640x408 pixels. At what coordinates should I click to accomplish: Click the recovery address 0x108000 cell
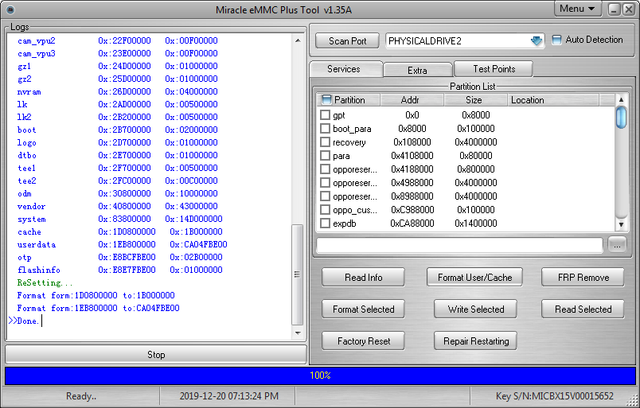point(412,142)
